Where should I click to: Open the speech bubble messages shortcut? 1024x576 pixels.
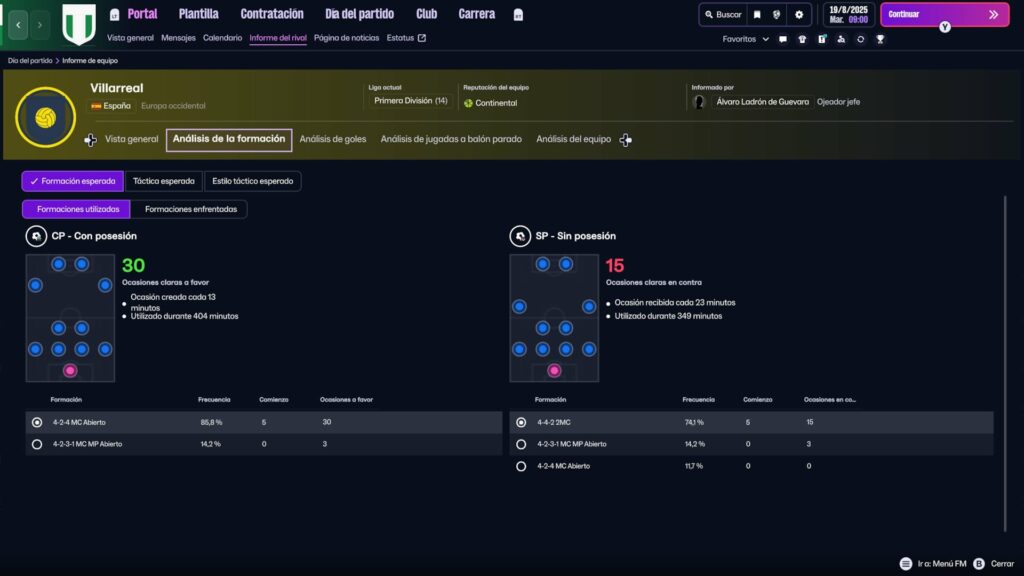783,39
